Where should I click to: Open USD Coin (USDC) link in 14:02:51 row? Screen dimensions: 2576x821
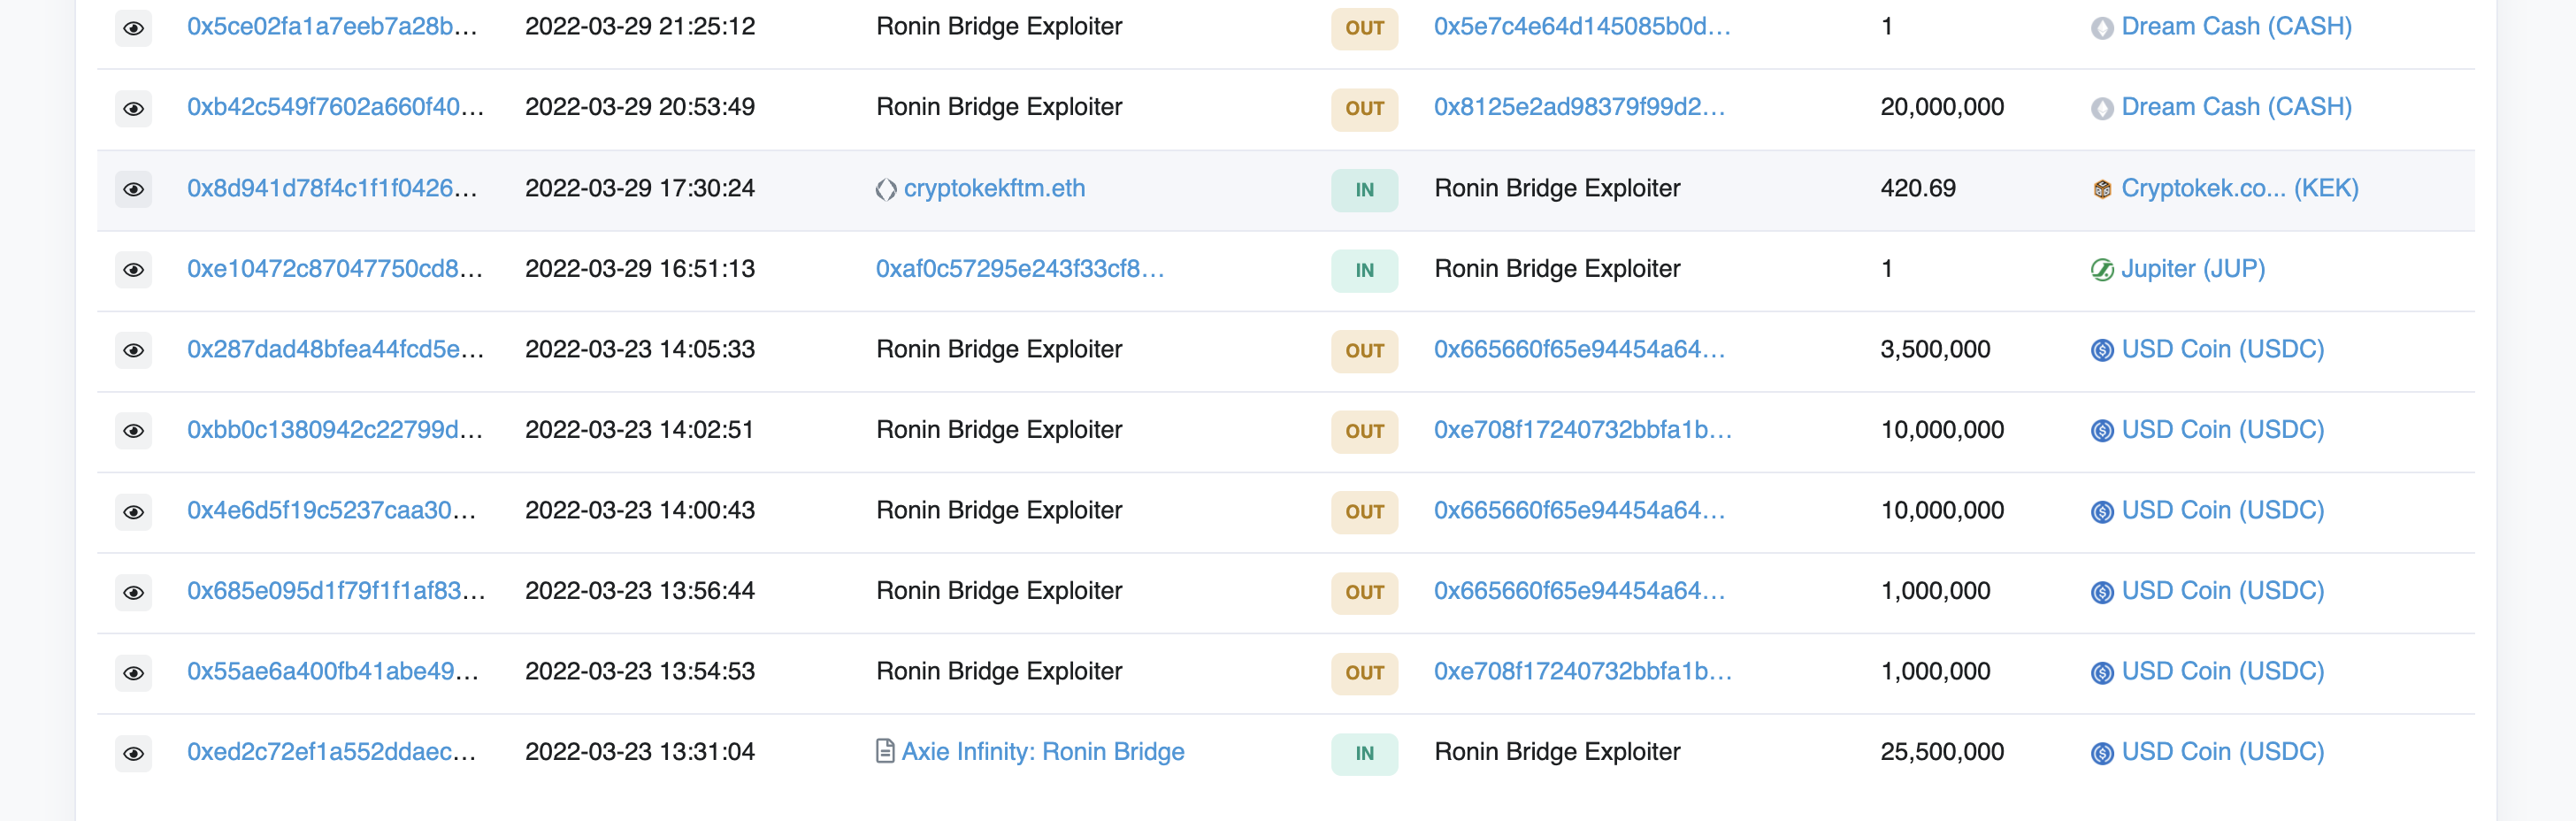click(x=2223, y=430)
